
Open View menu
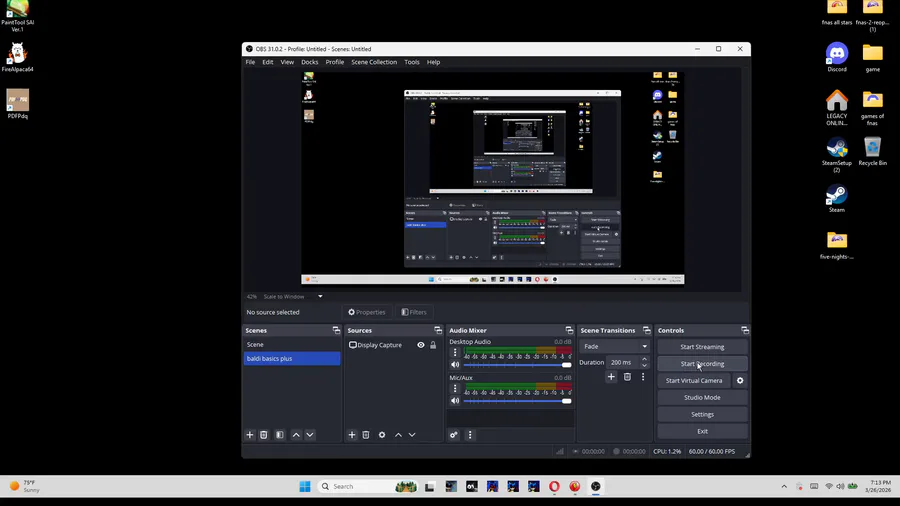(x=287, y=62)
